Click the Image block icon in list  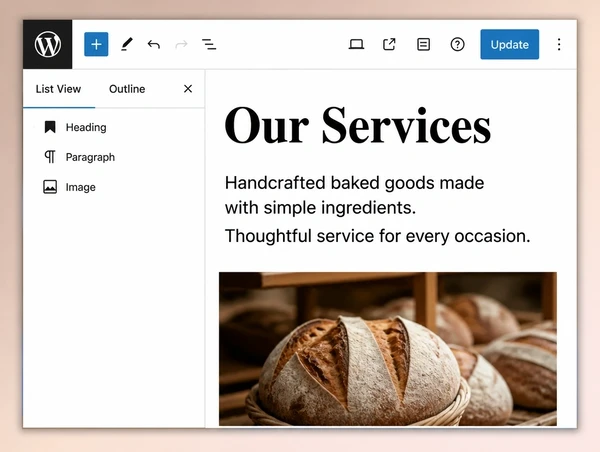click(x=50, y=187)
